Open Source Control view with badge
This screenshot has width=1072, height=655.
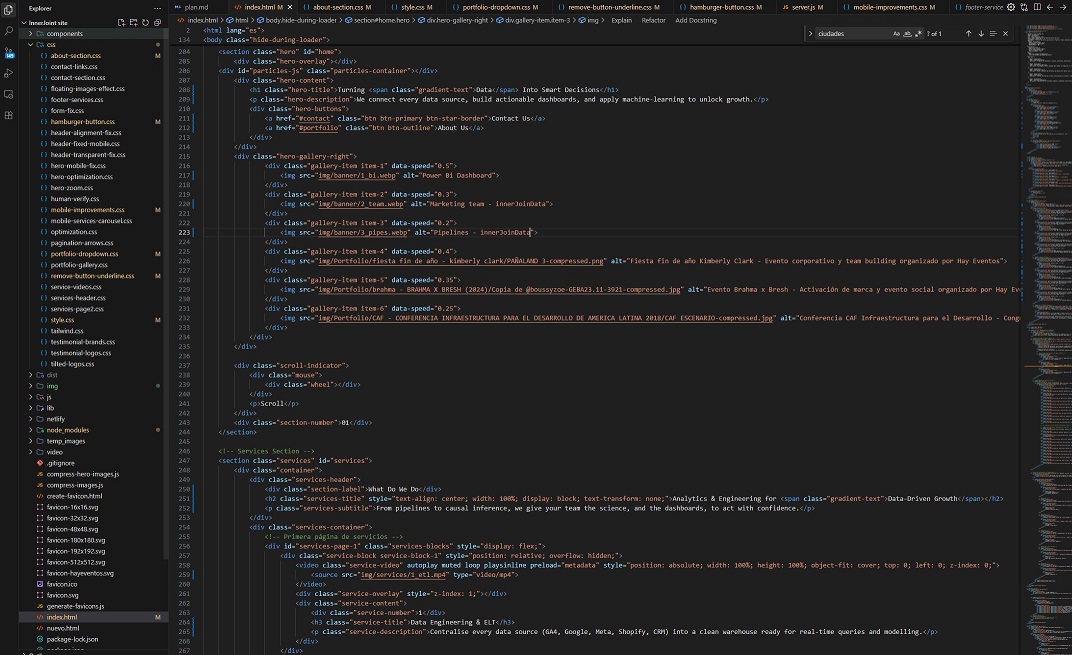[x=9, y=53]
